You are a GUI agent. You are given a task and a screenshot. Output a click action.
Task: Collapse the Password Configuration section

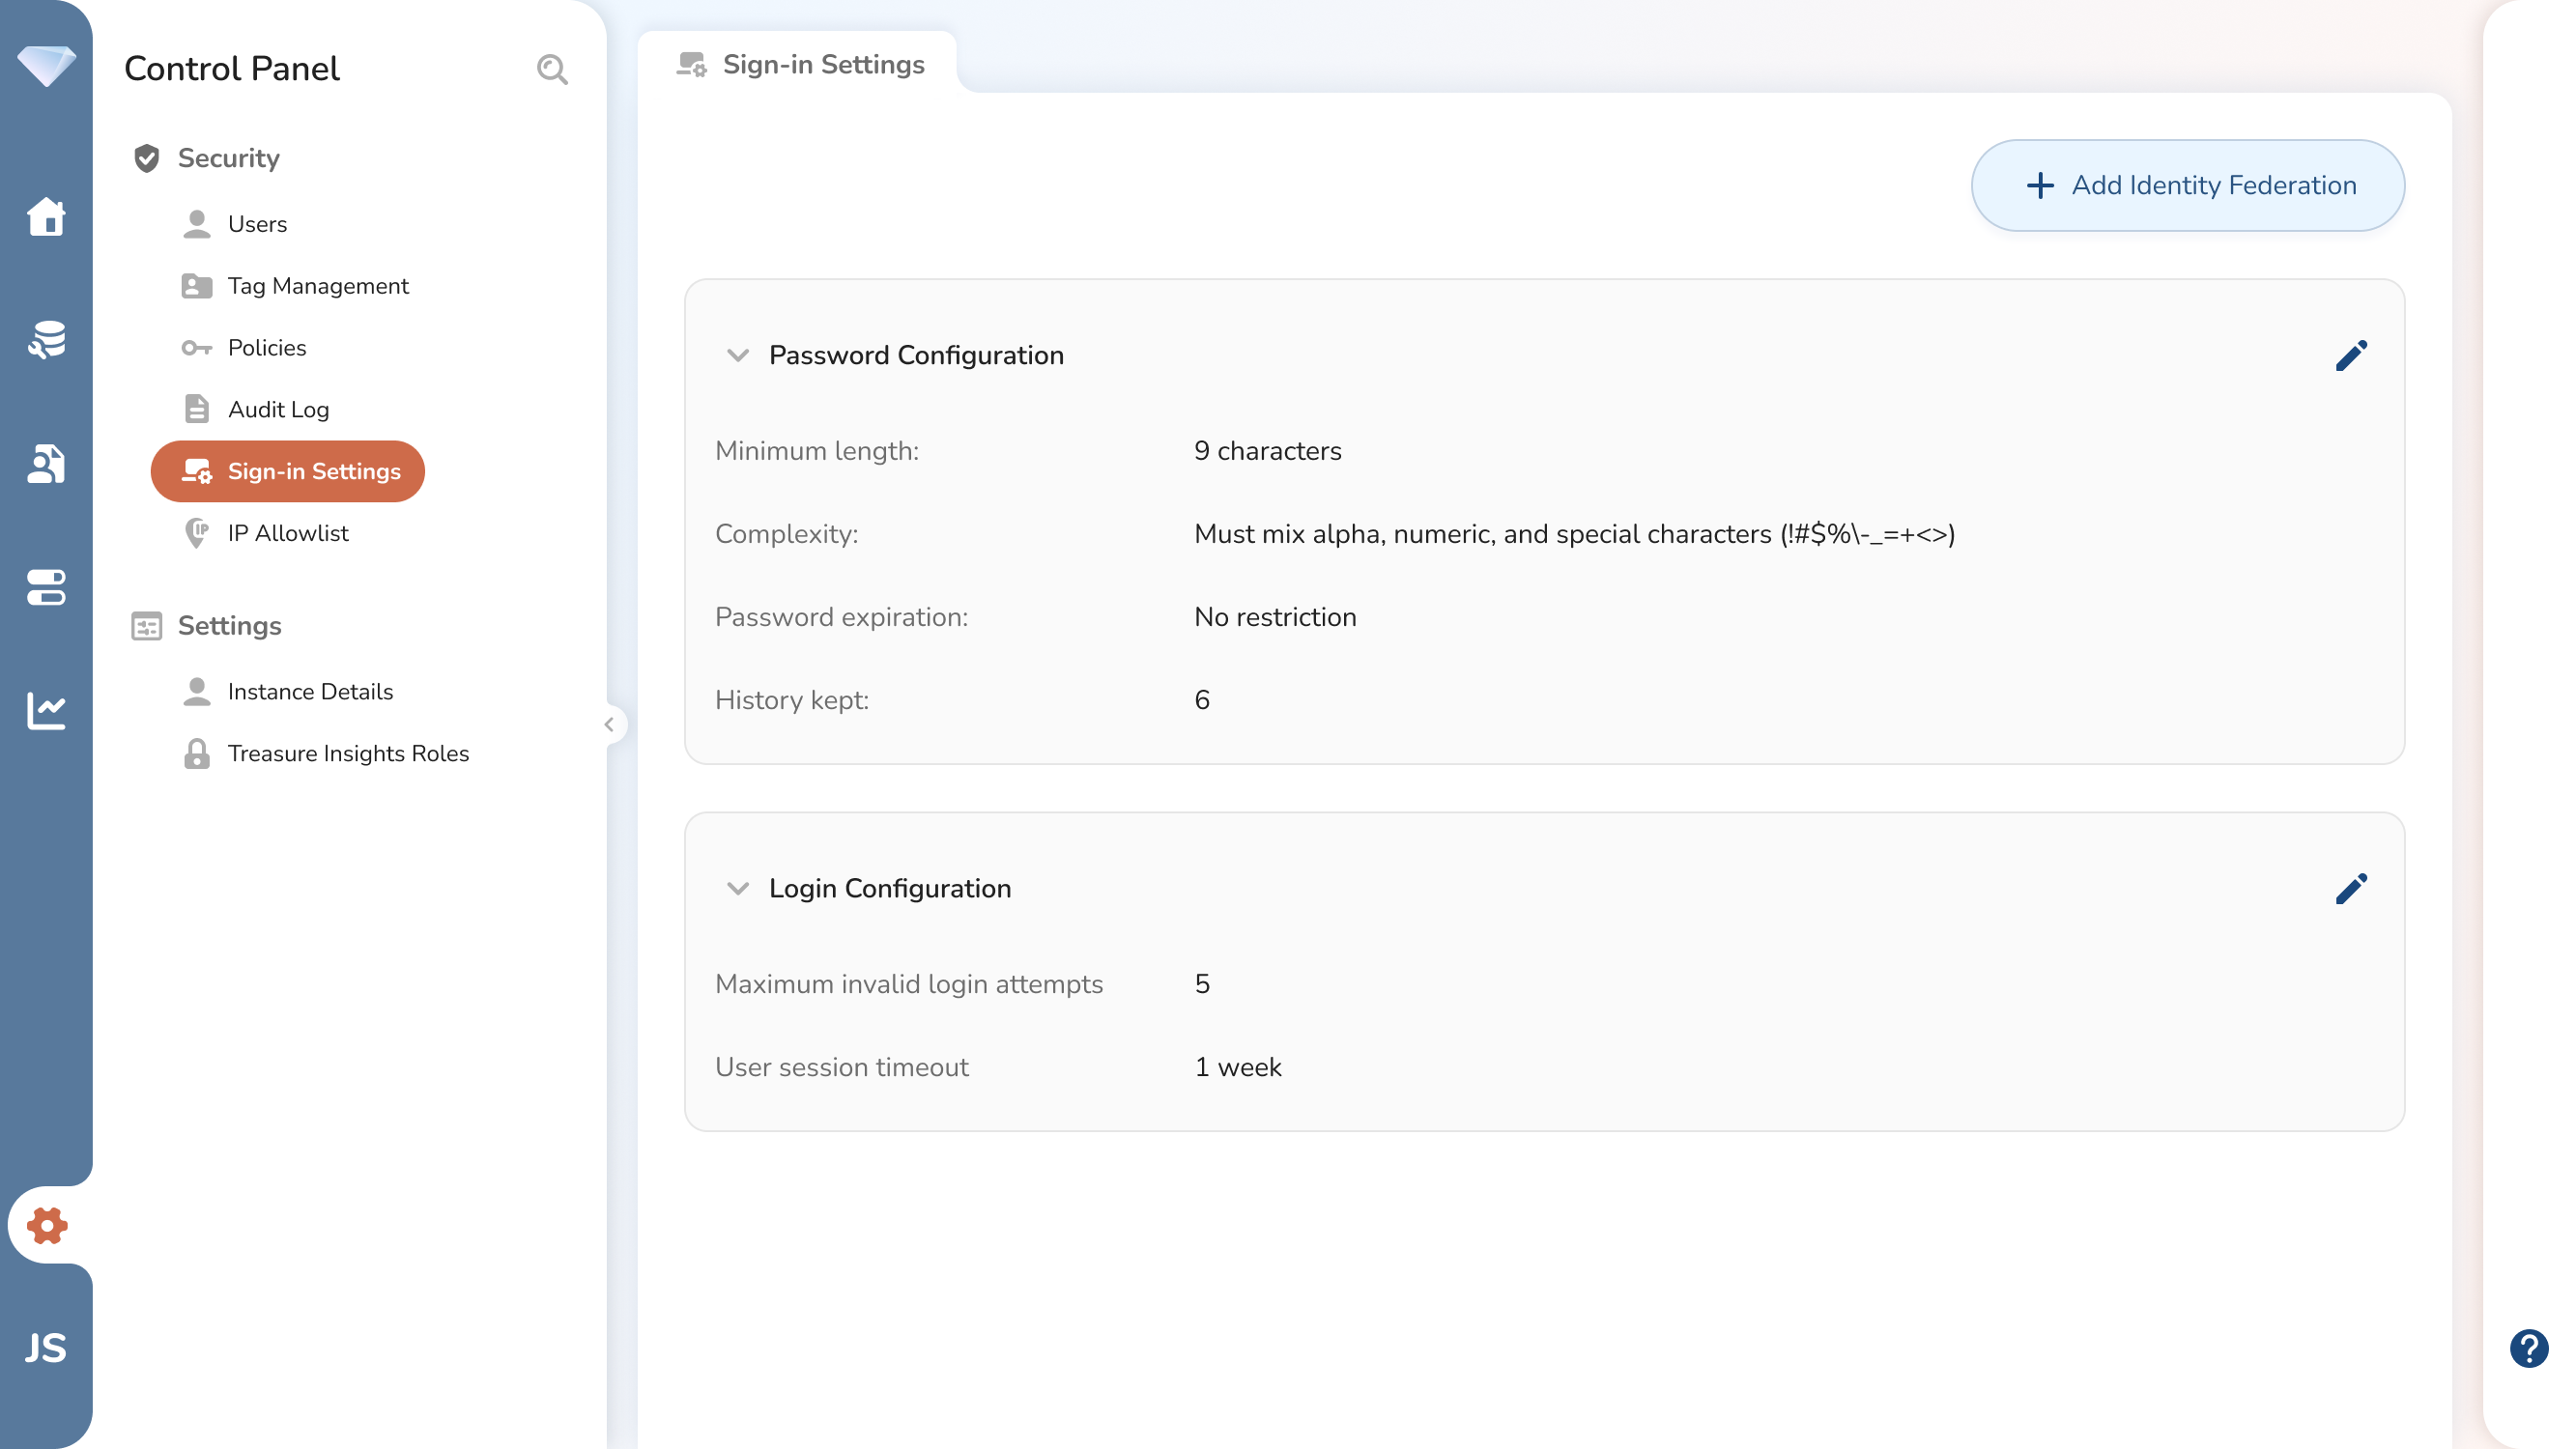738,355
